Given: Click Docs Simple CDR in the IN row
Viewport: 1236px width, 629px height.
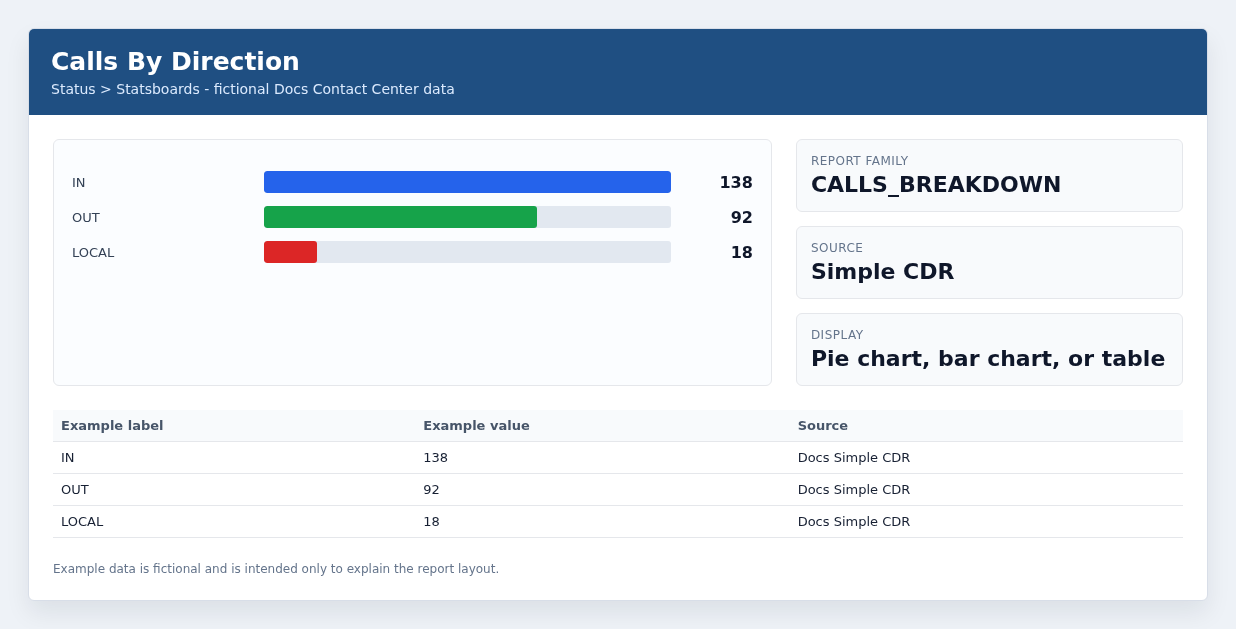Looking at the screenshot, I should coord(854,457).
